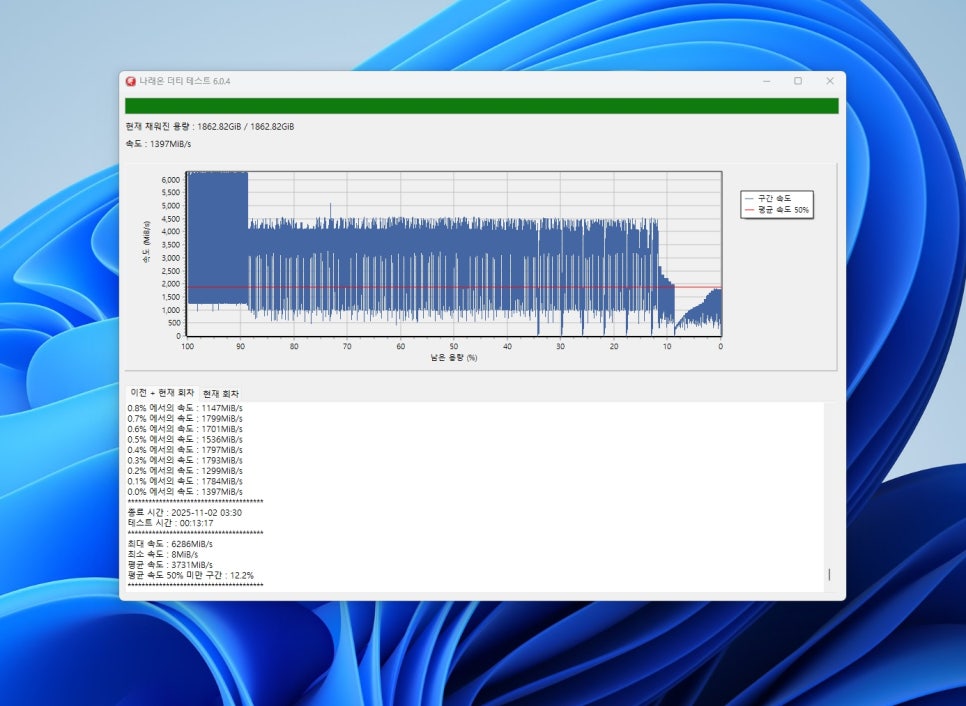The height and width of the screenshot is (706, 966).
Task: Open the 현재 회차 tab
Action: point(221,393)
